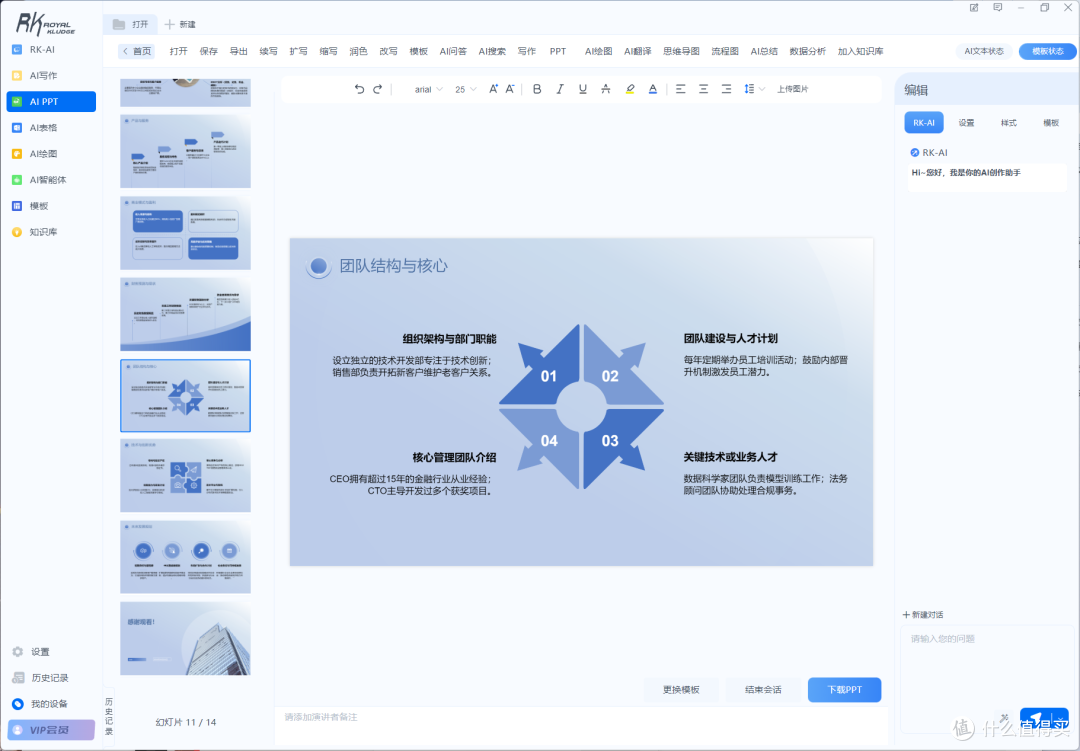Align text to the right

[x=726, y=89]
